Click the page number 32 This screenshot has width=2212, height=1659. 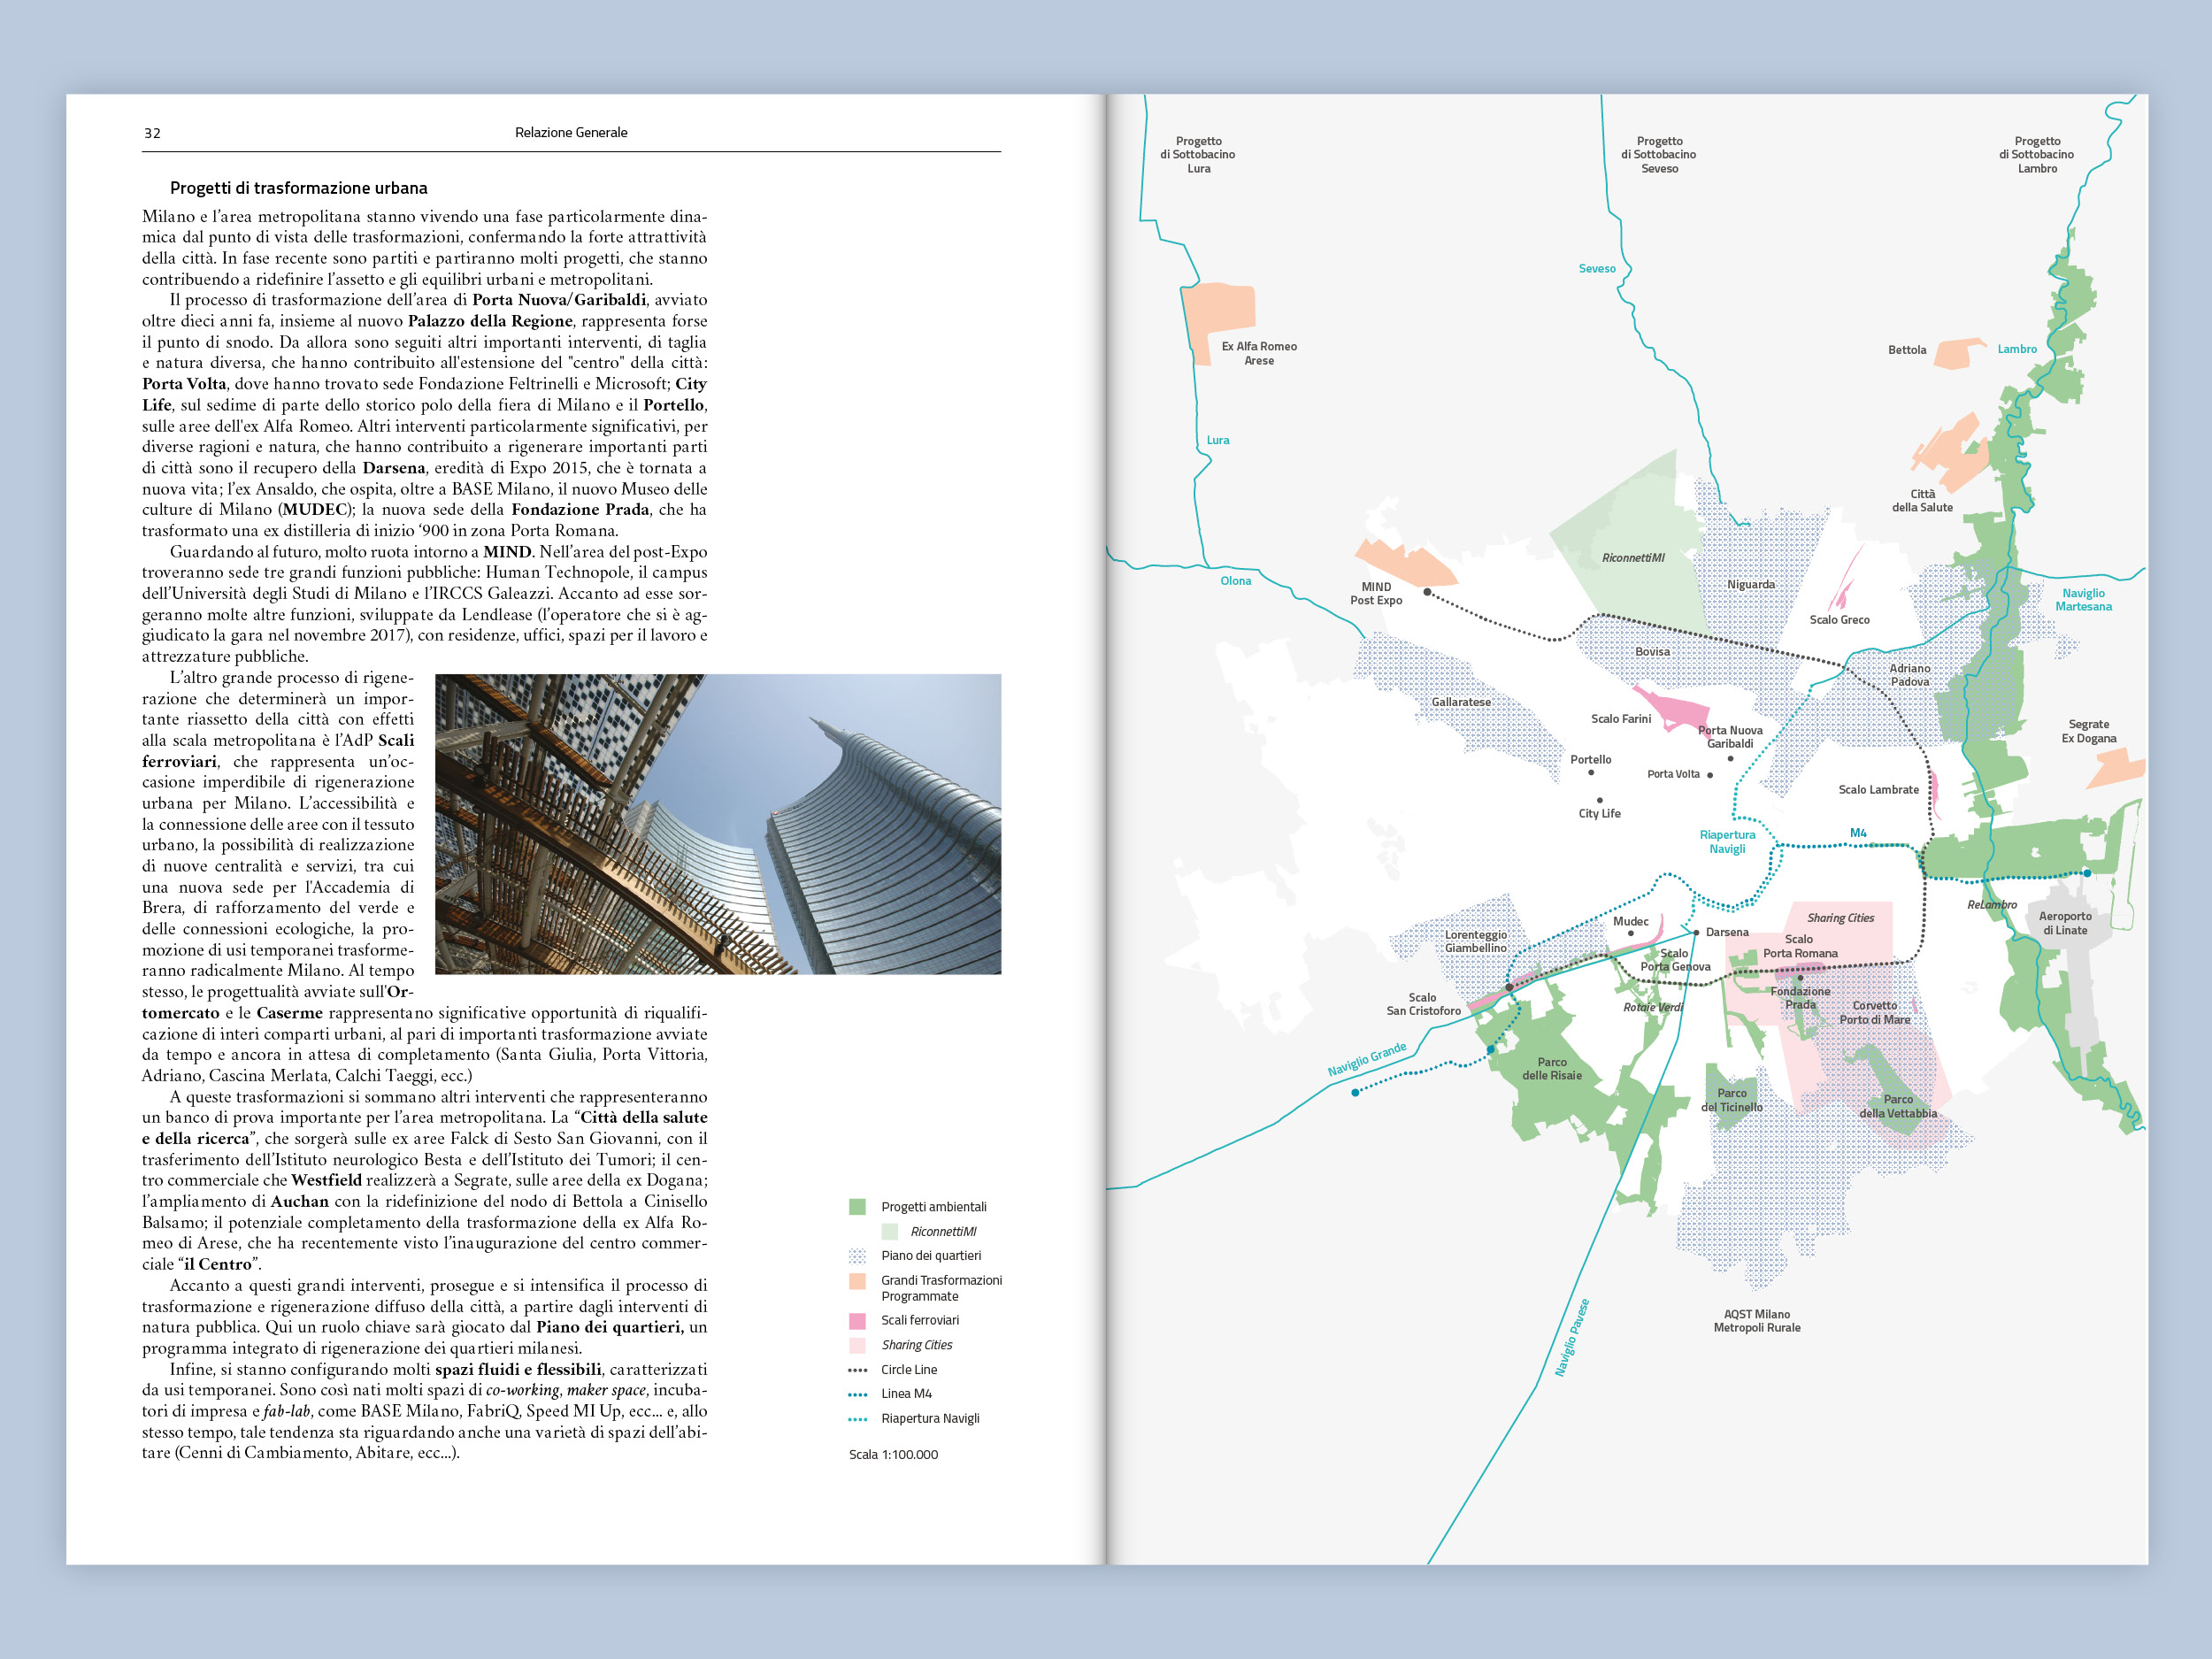(152, 133)
